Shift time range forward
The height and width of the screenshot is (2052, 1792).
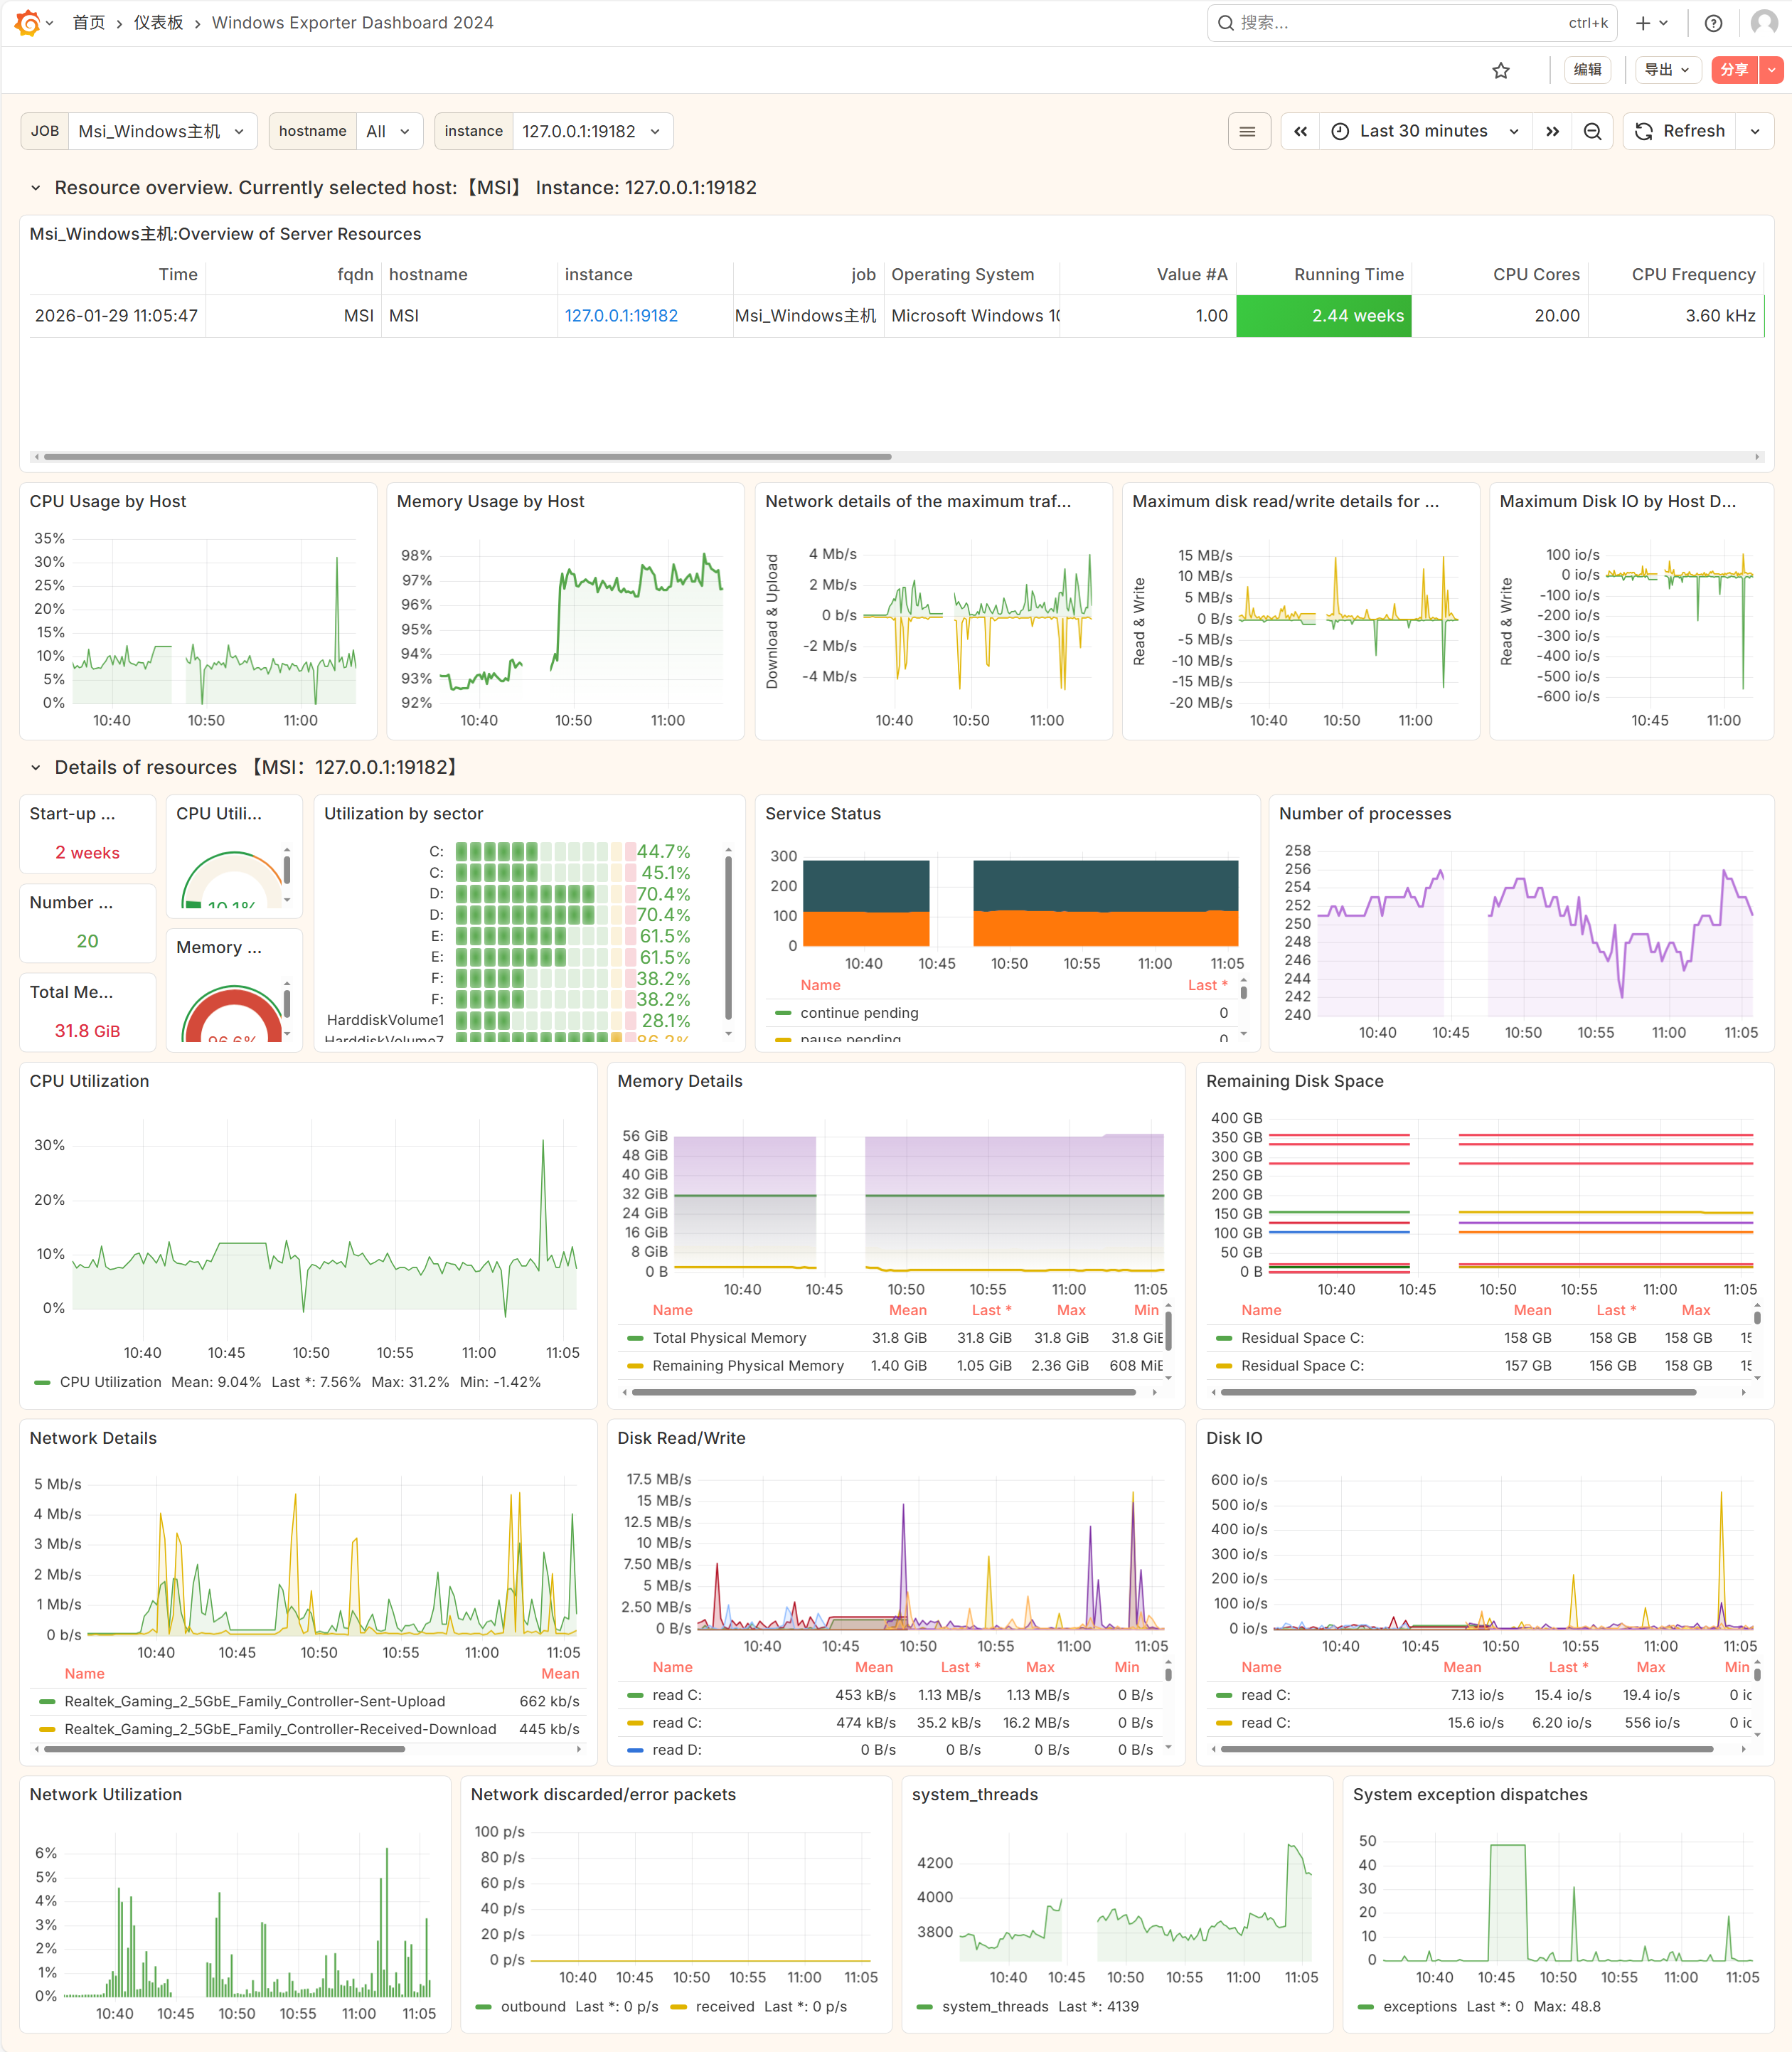coord(1552,131)
